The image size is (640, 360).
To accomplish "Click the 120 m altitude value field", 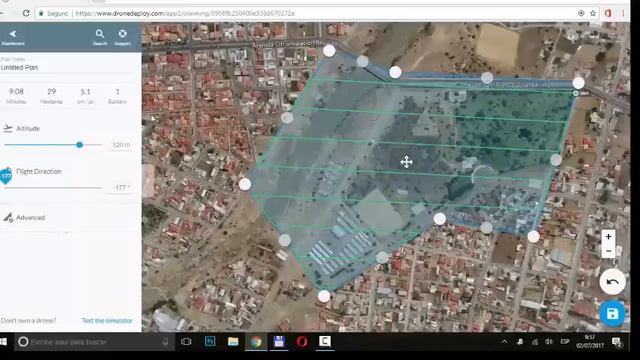I will pos(121,145).
